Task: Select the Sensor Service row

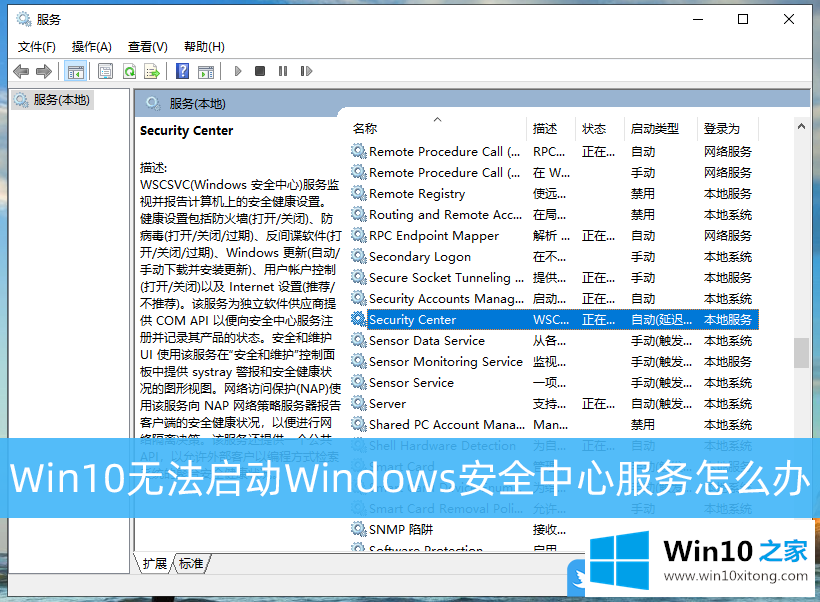Action: 554,383
